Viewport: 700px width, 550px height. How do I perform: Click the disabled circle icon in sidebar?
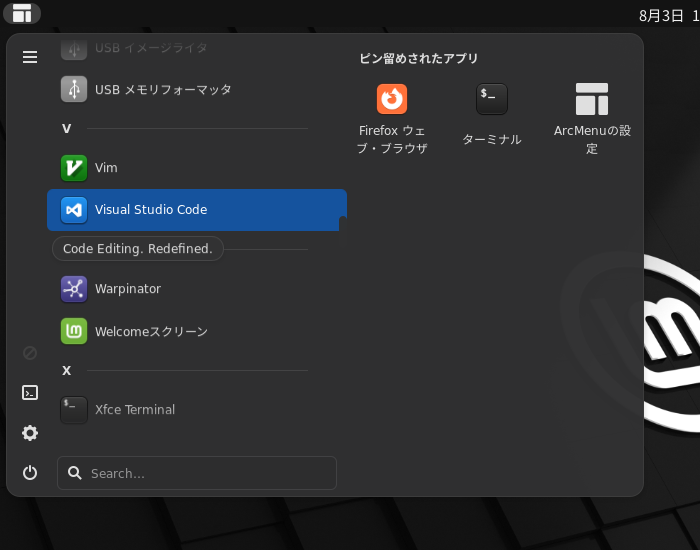point(30,353)
